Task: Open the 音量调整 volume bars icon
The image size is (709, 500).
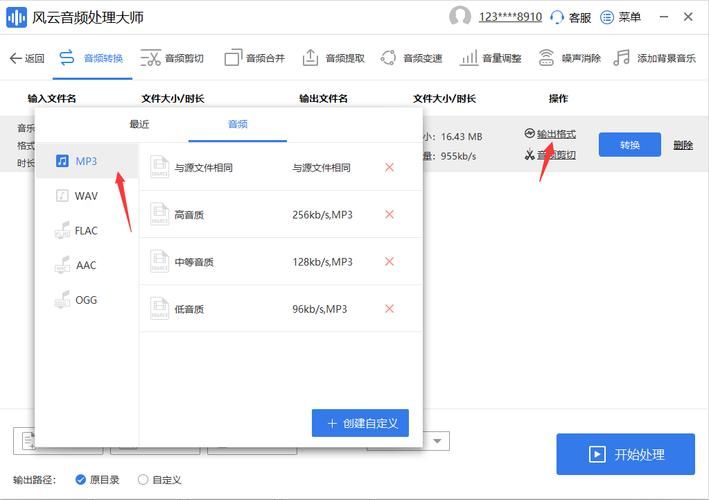Action: pos(469,58)
